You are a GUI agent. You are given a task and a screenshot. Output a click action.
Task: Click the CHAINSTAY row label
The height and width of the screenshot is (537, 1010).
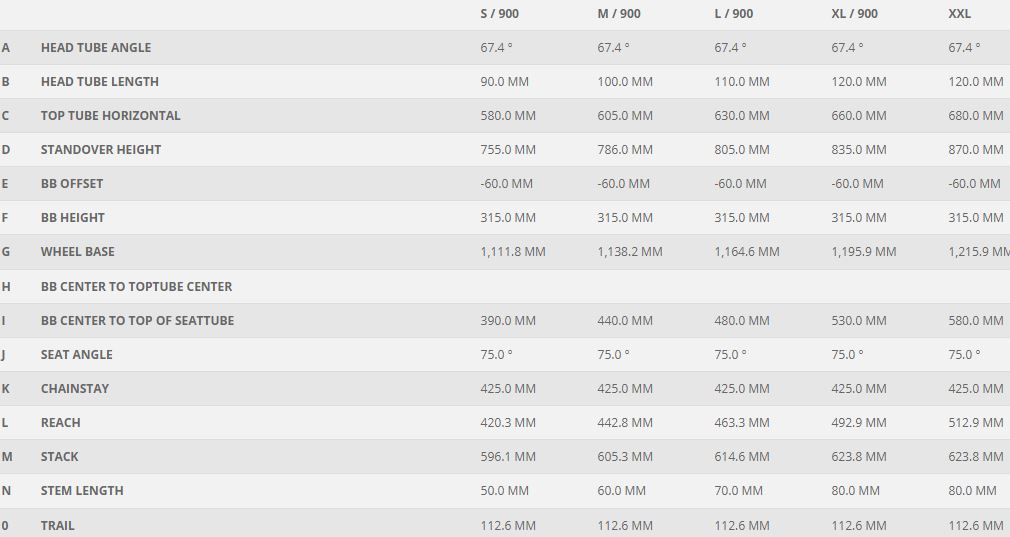pyautogui.click(x=75, y=389)
